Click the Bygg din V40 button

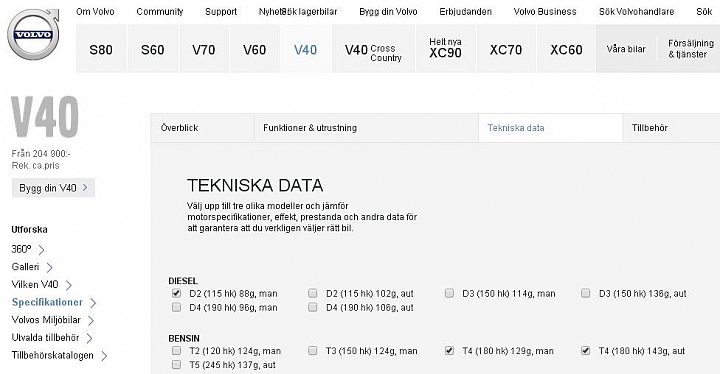click(53, 188)
